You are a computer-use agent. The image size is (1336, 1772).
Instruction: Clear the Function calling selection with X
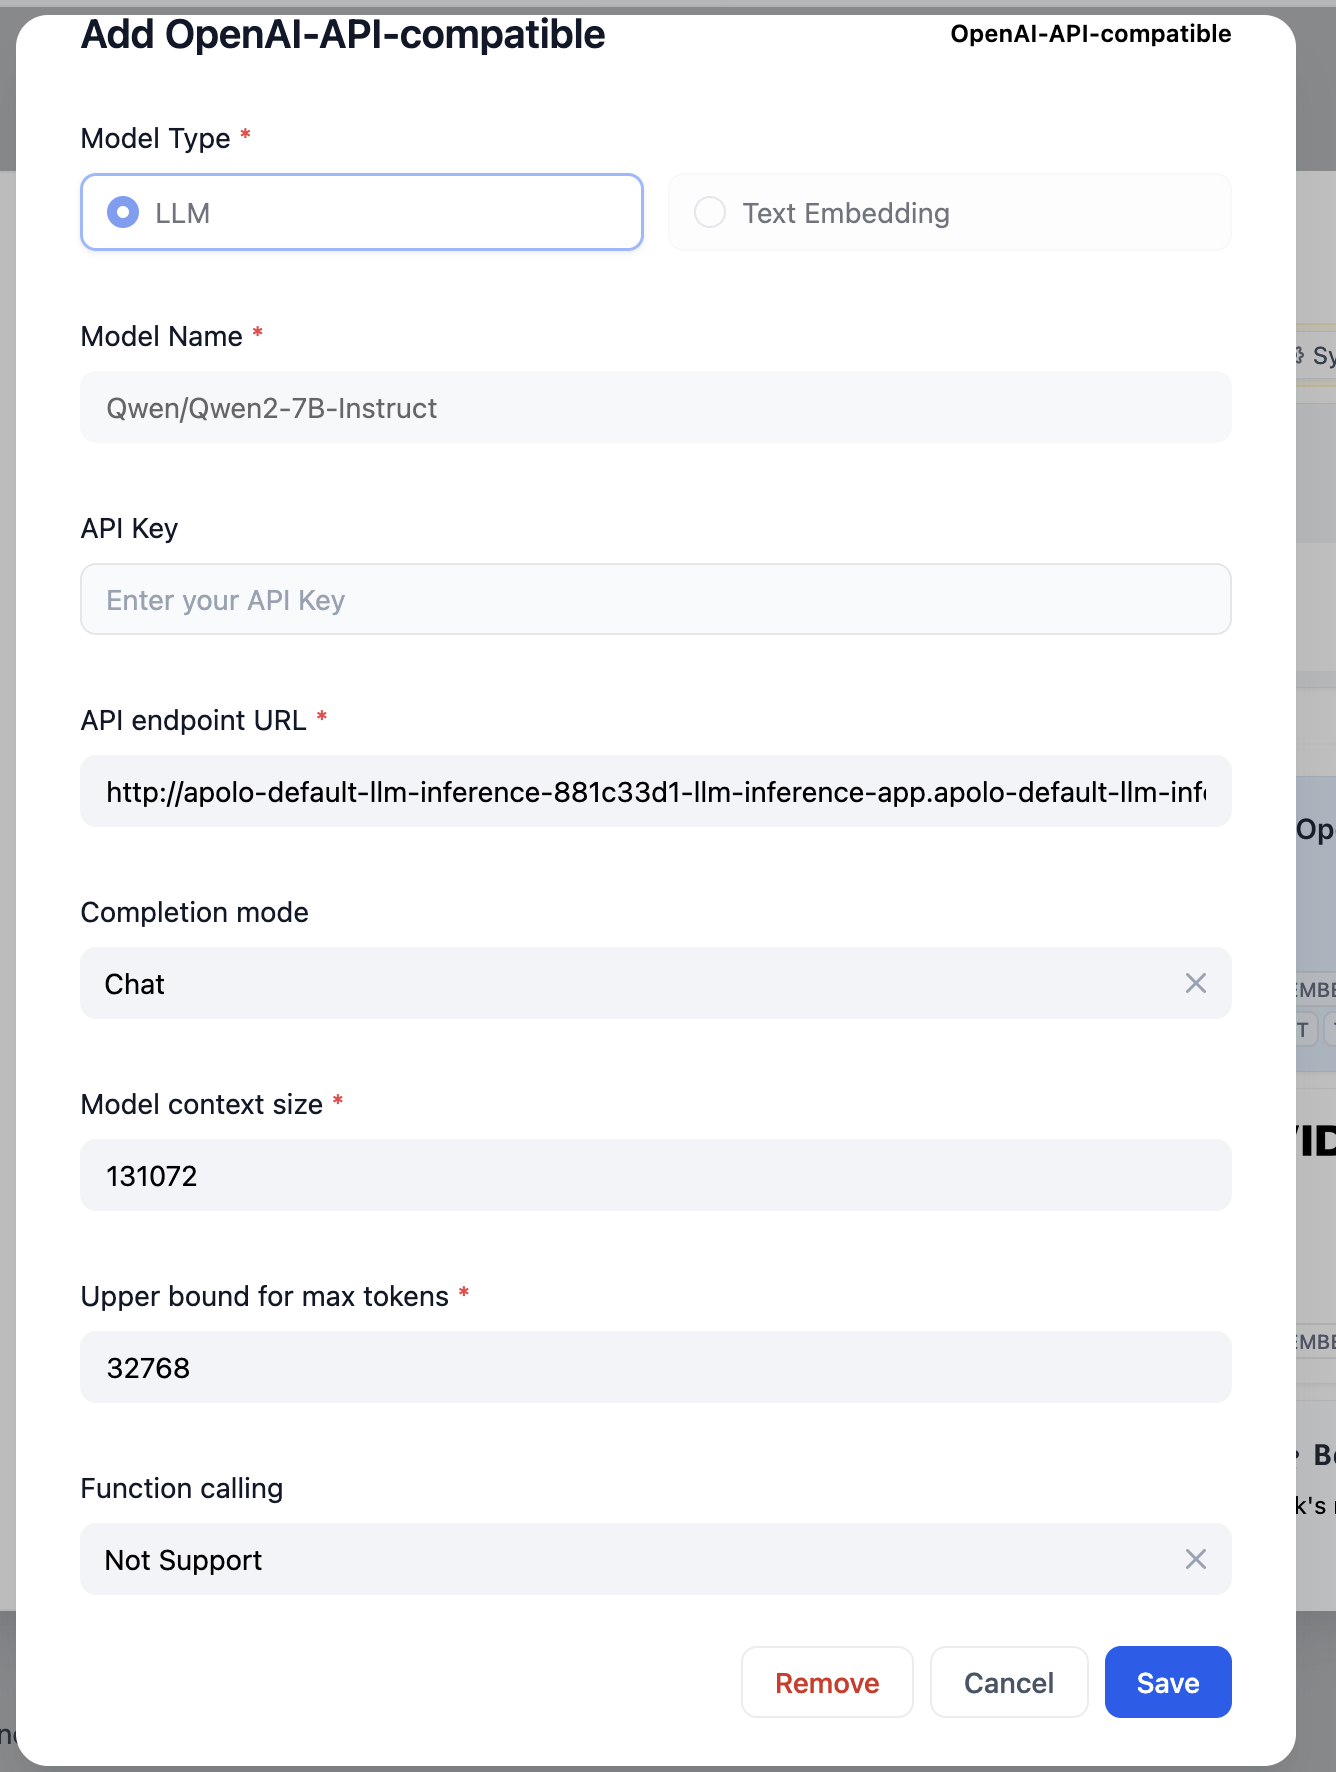point(1195,1559)
